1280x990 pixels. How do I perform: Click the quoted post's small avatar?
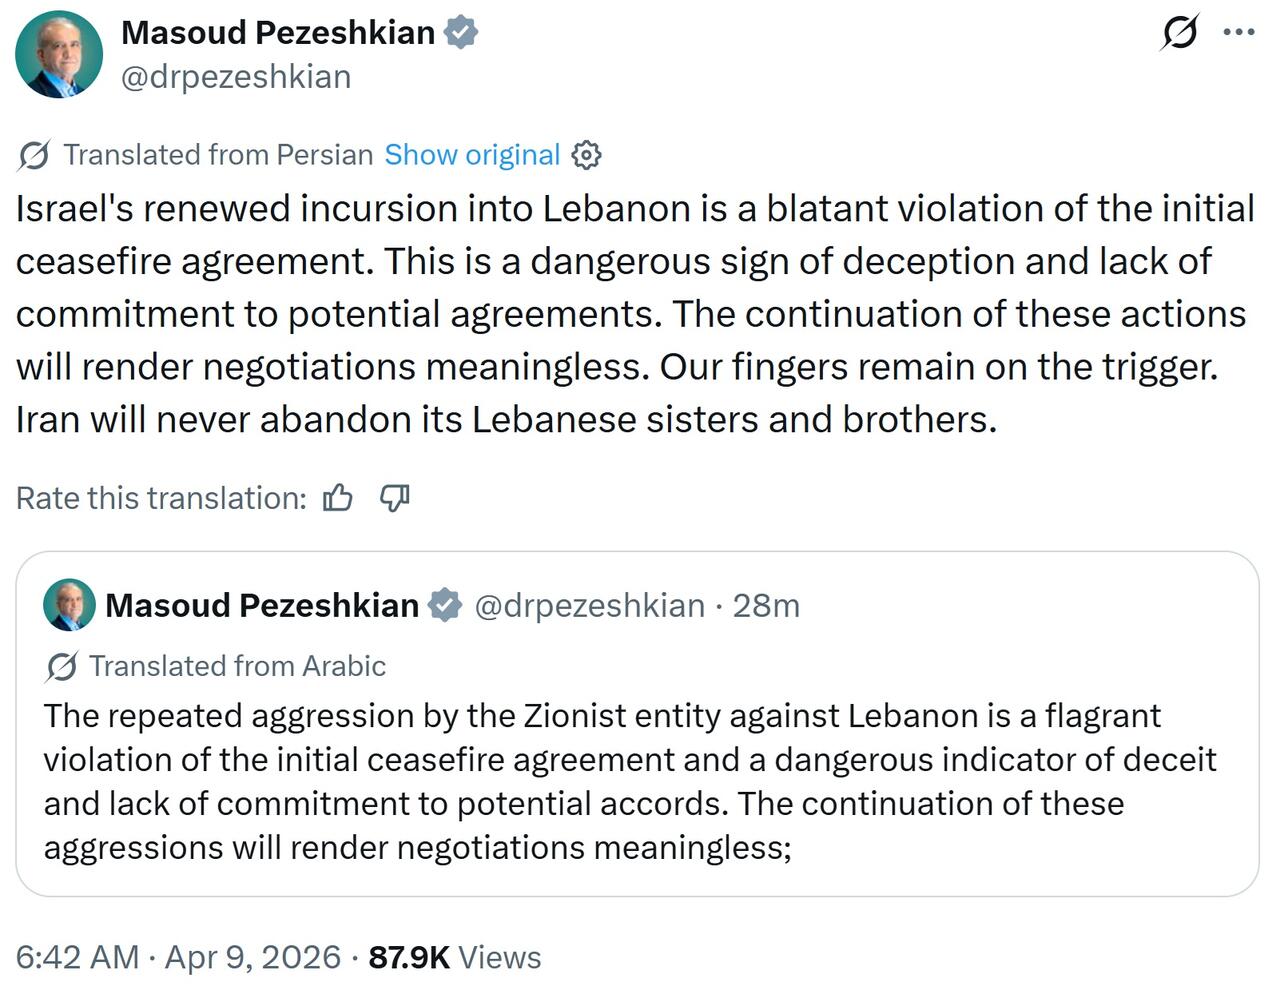coord(69,605)
